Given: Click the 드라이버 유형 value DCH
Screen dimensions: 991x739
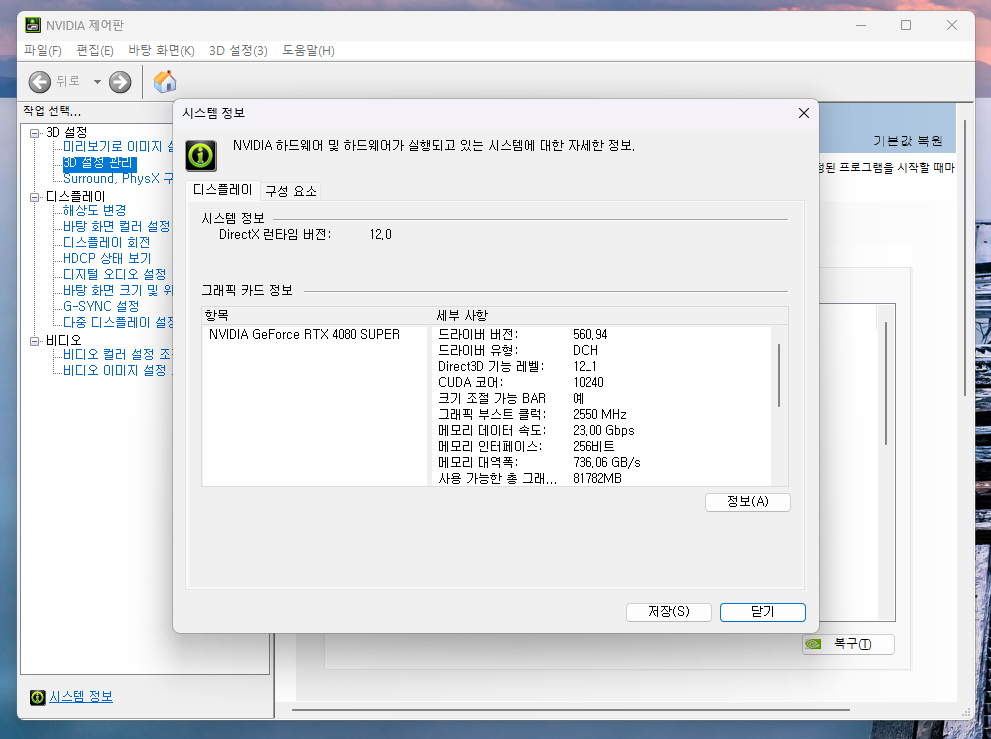Looking at the screenshot, I should 585,350.
